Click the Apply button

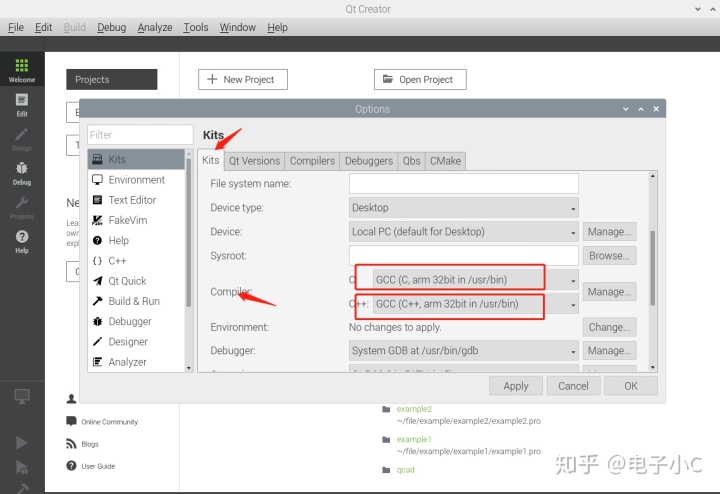click(516, 386)
